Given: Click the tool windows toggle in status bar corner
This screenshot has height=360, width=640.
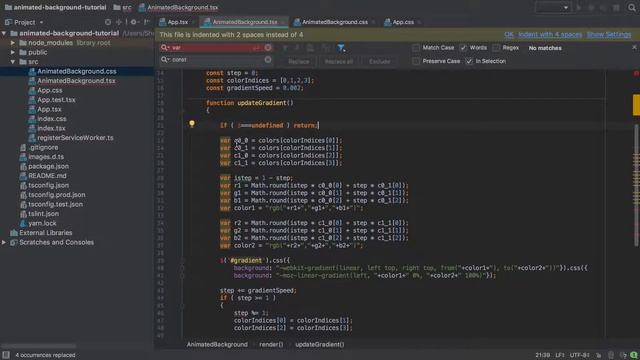Looking at the screenshot, I should (x=6, y=355).
